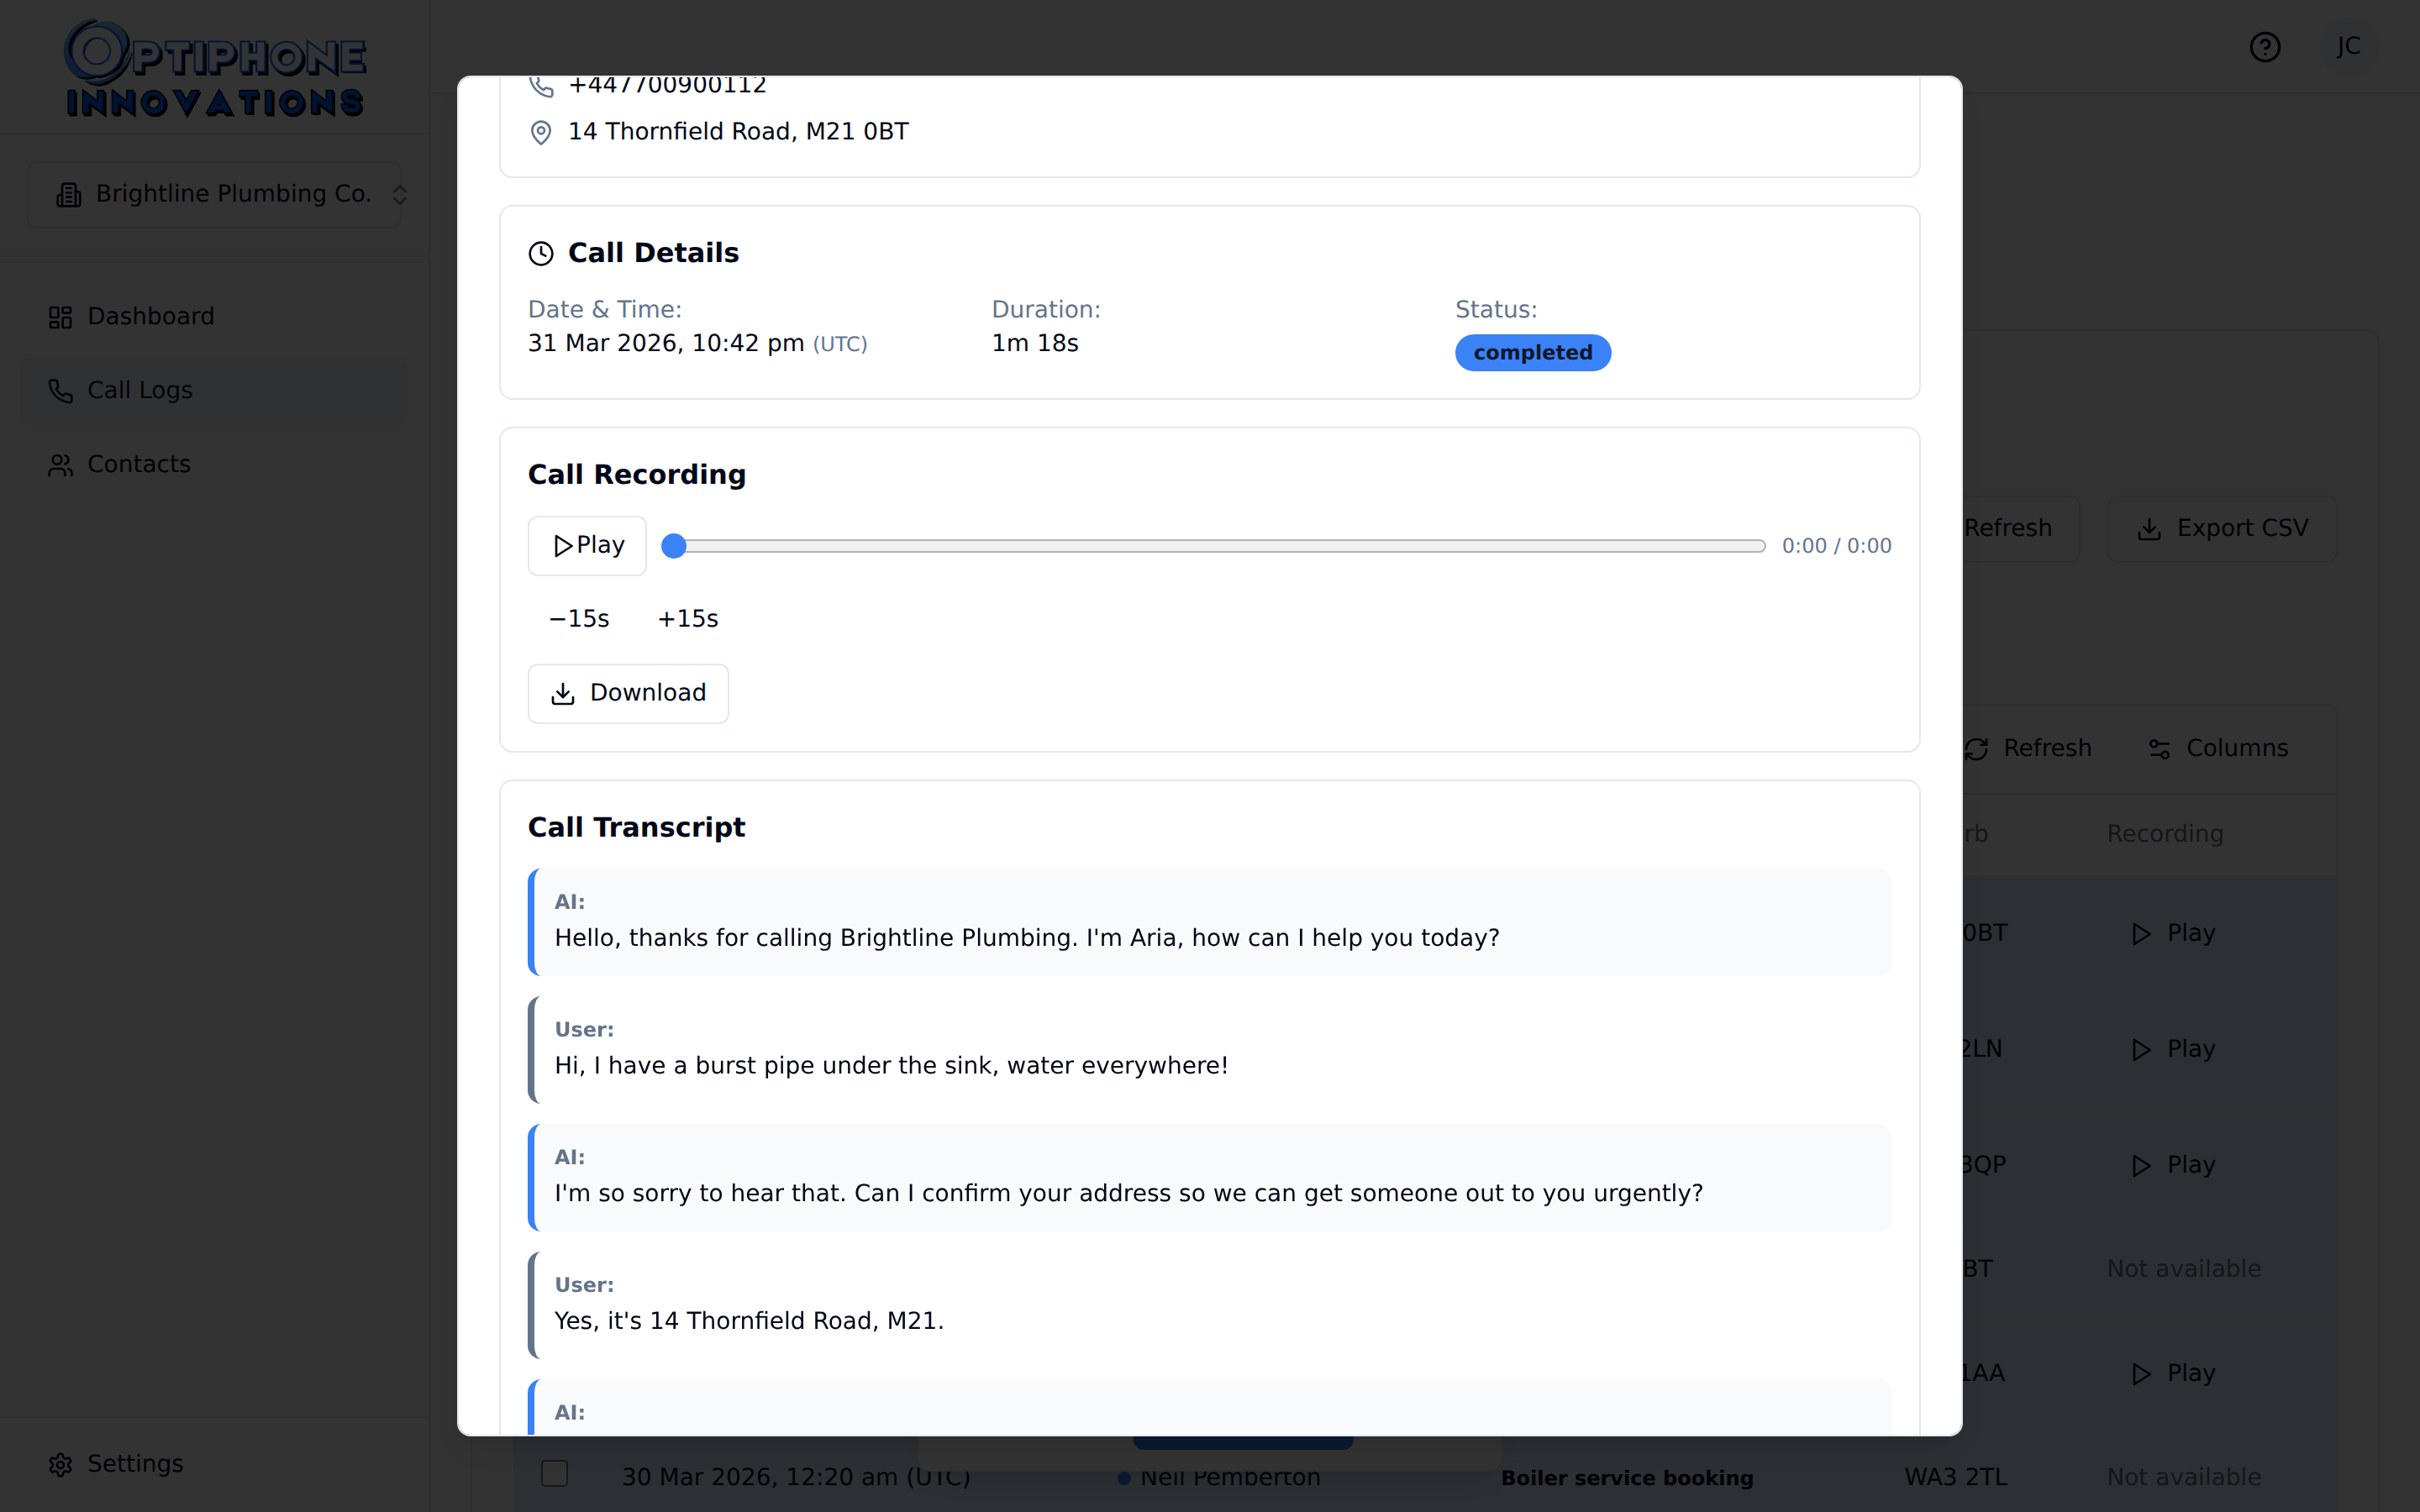Play the recording in the 0BT row

[2174, 933]
